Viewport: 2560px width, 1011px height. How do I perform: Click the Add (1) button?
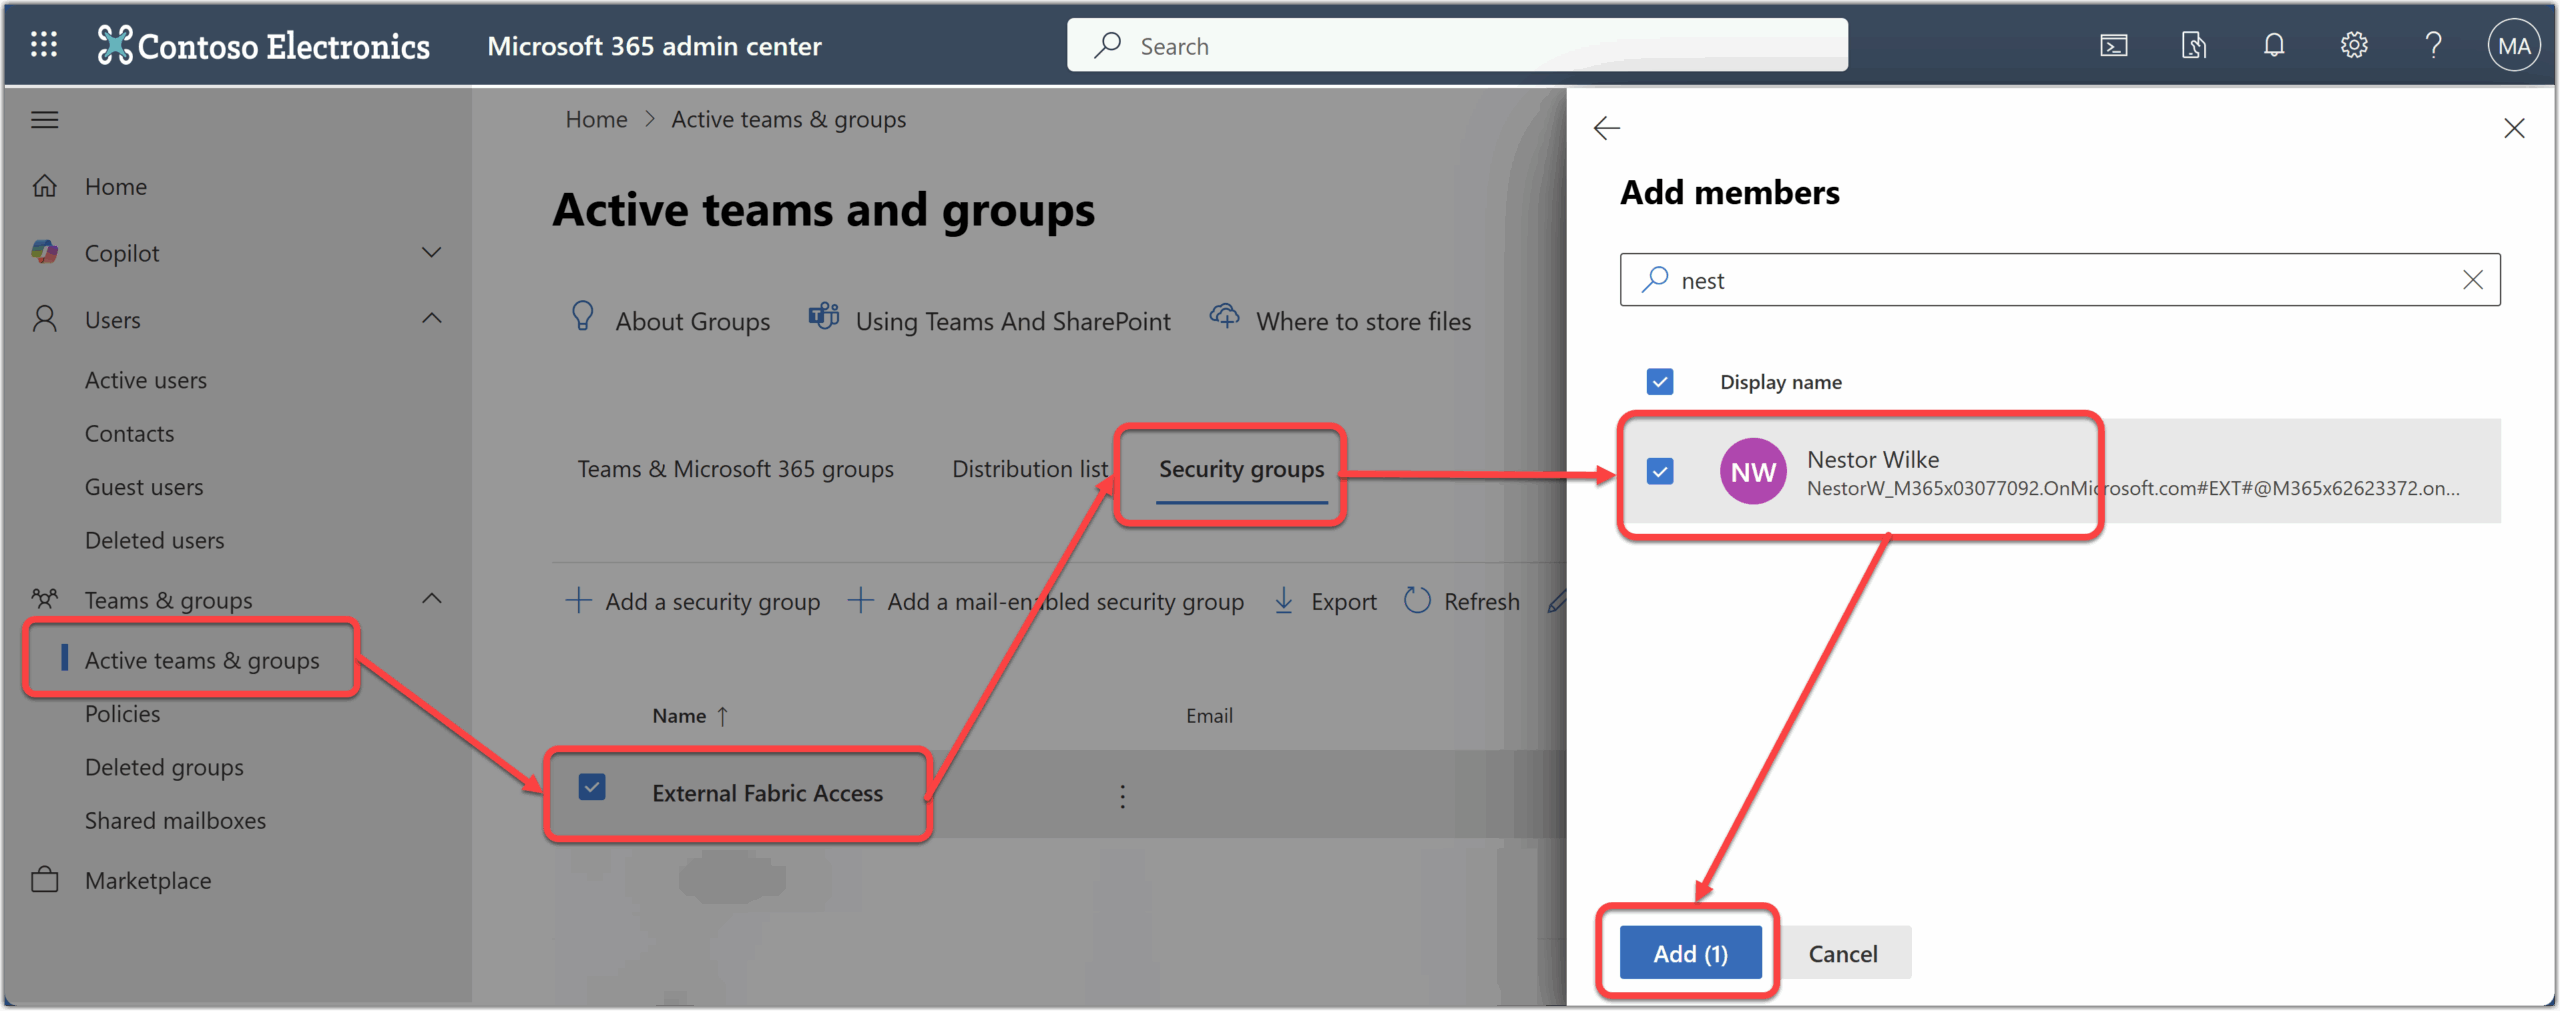(1690, 953)
